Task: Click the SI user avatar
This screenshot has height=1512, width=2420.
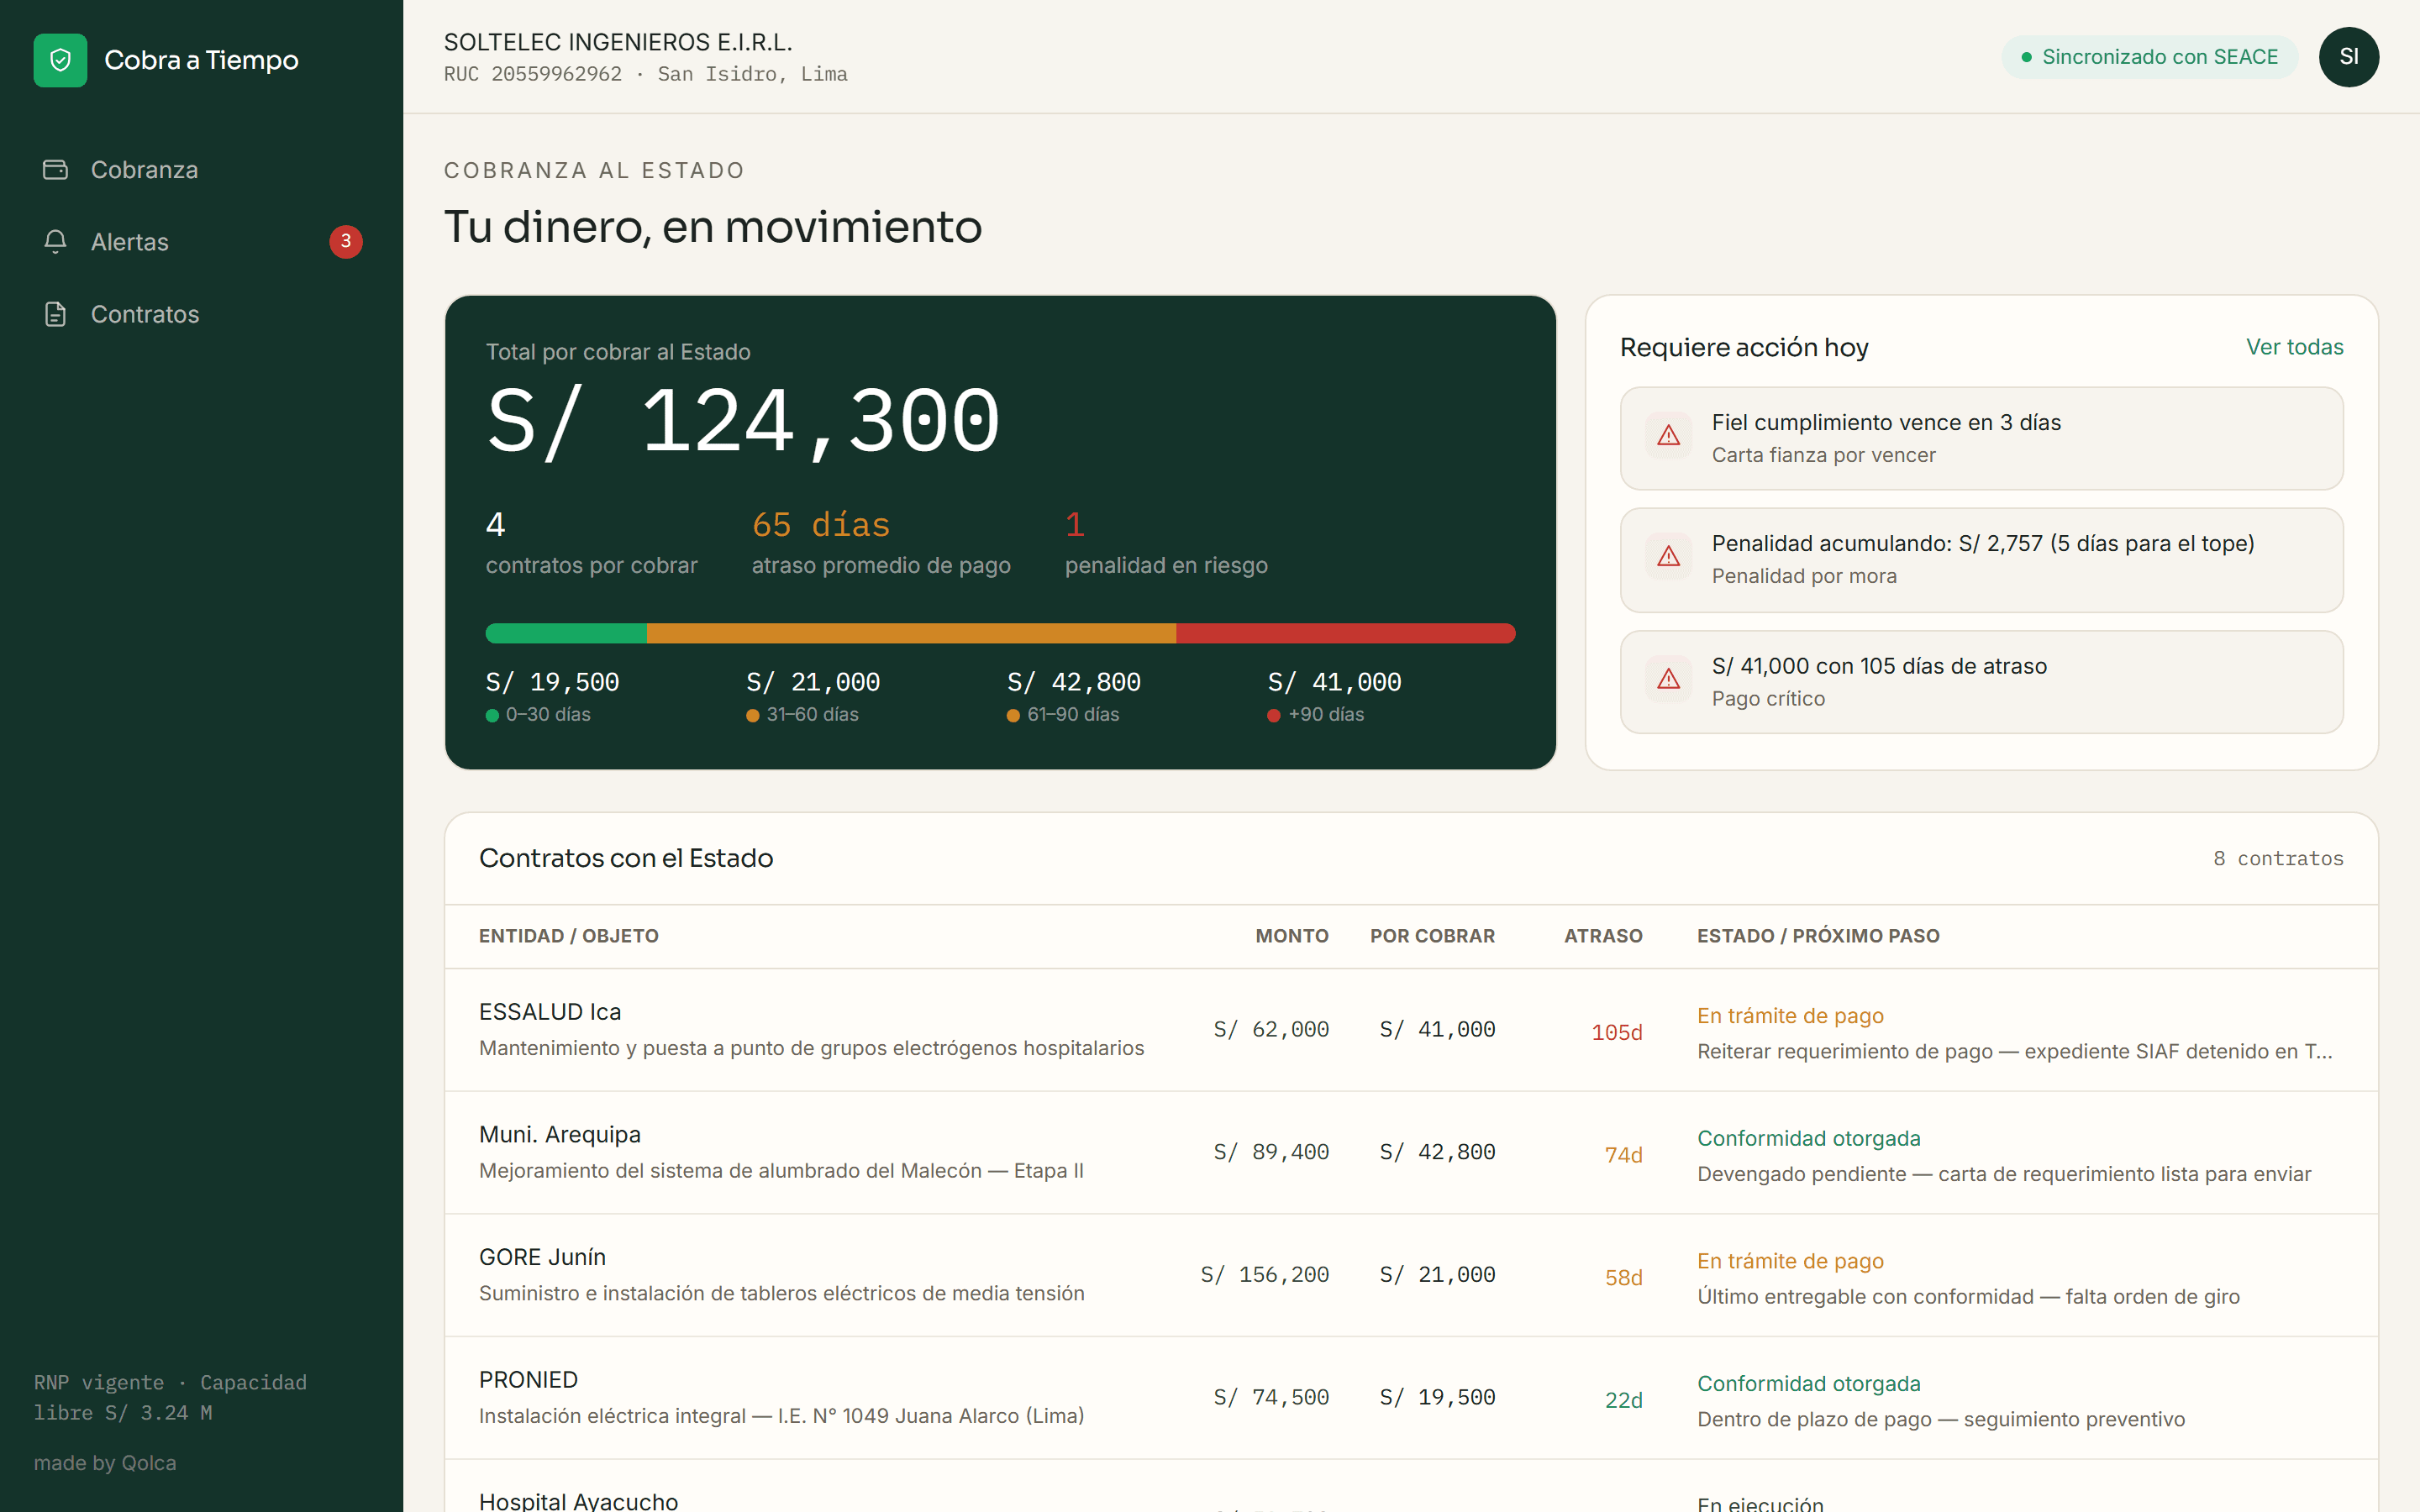Action: click(2348, 57)
